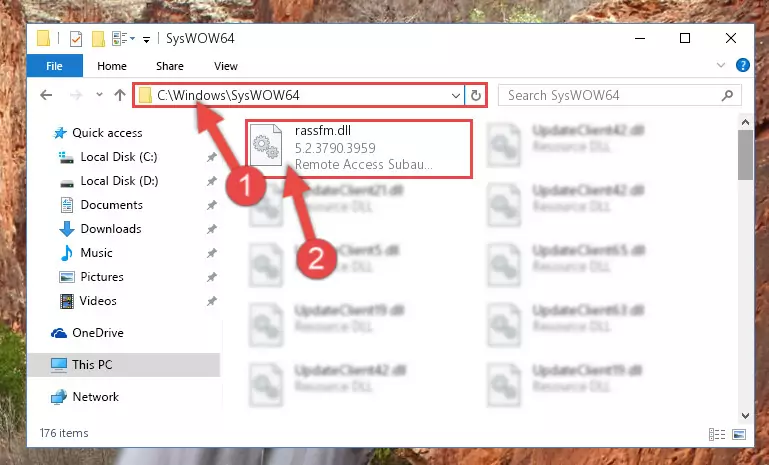
Task: Click the vertical scrollbar thumb
Action: pos(745,155)
